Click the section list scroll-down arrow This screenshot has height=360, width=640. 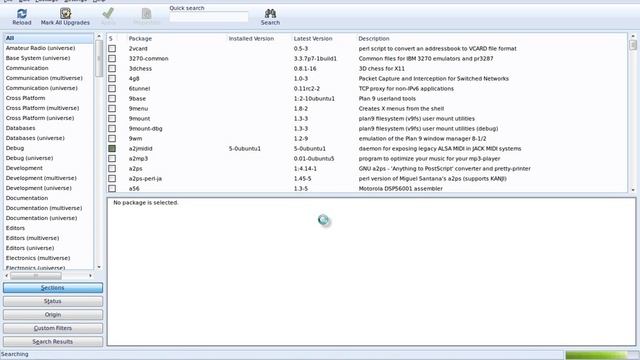(99, 267)
